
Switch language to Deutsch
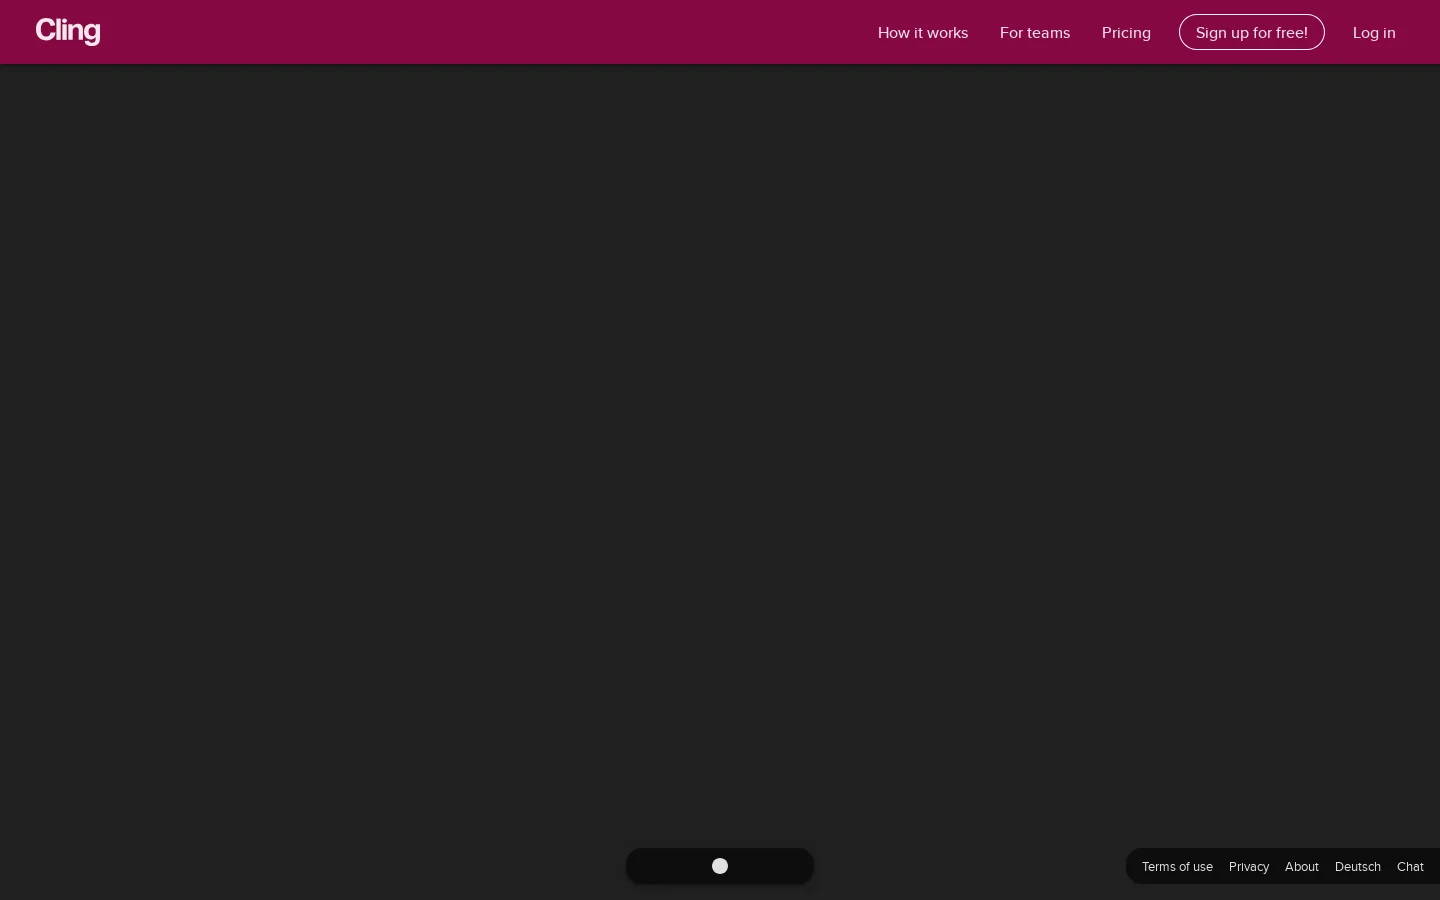pos(1358,867)
